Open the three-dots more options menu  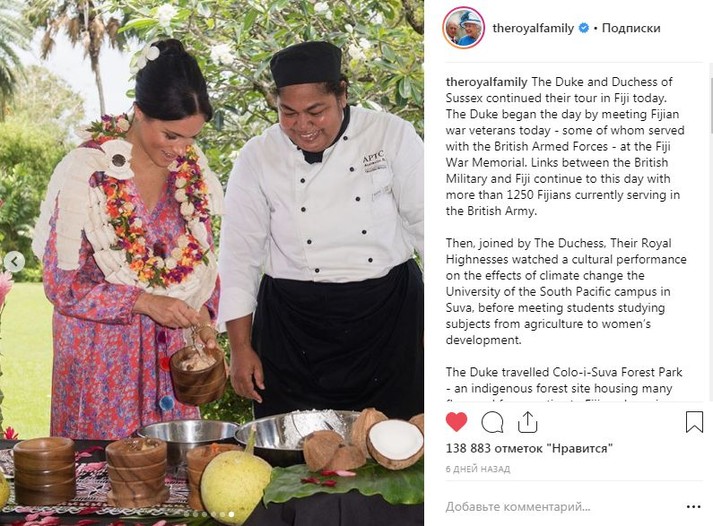coord(693,506)
